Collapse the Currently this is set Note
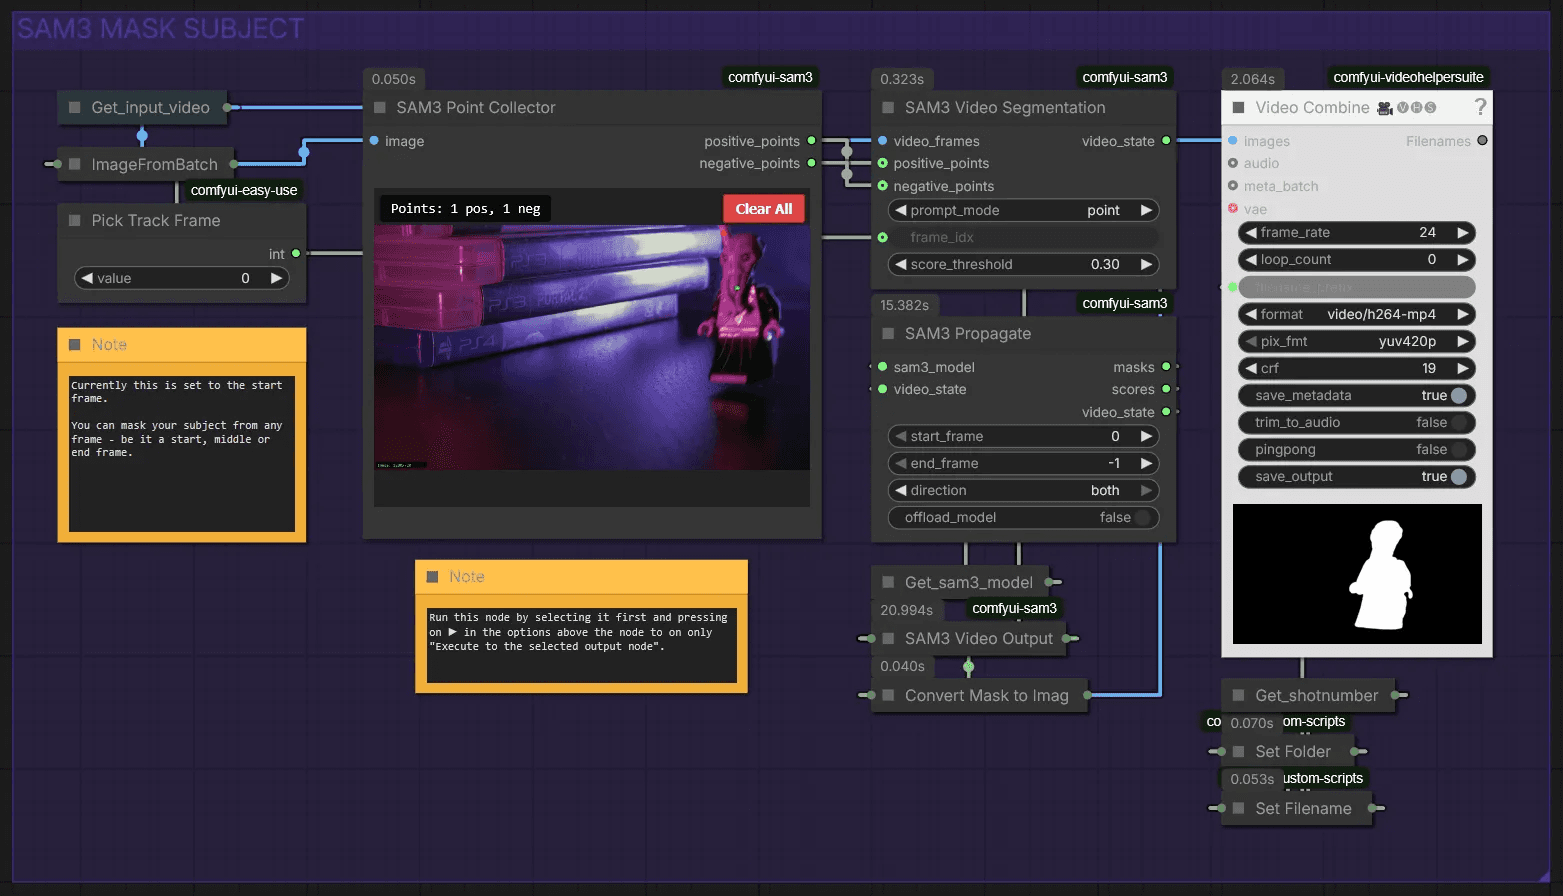 tap(74, 344)
